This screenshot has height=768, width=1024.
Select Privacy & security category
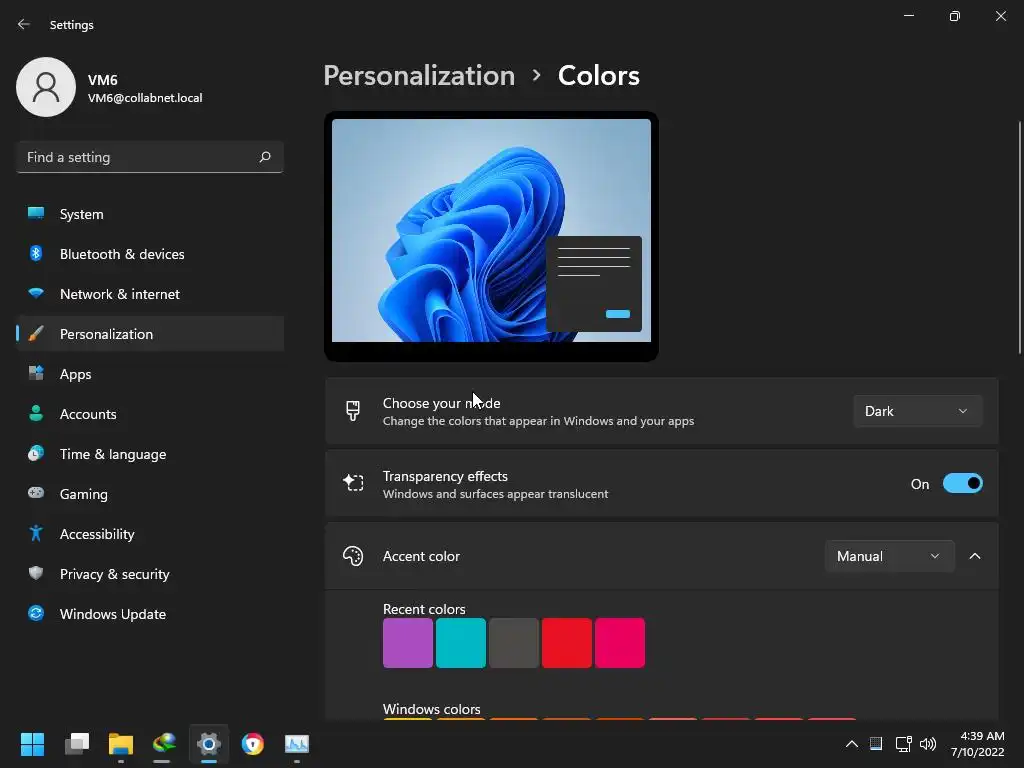[x=150, y=574]
